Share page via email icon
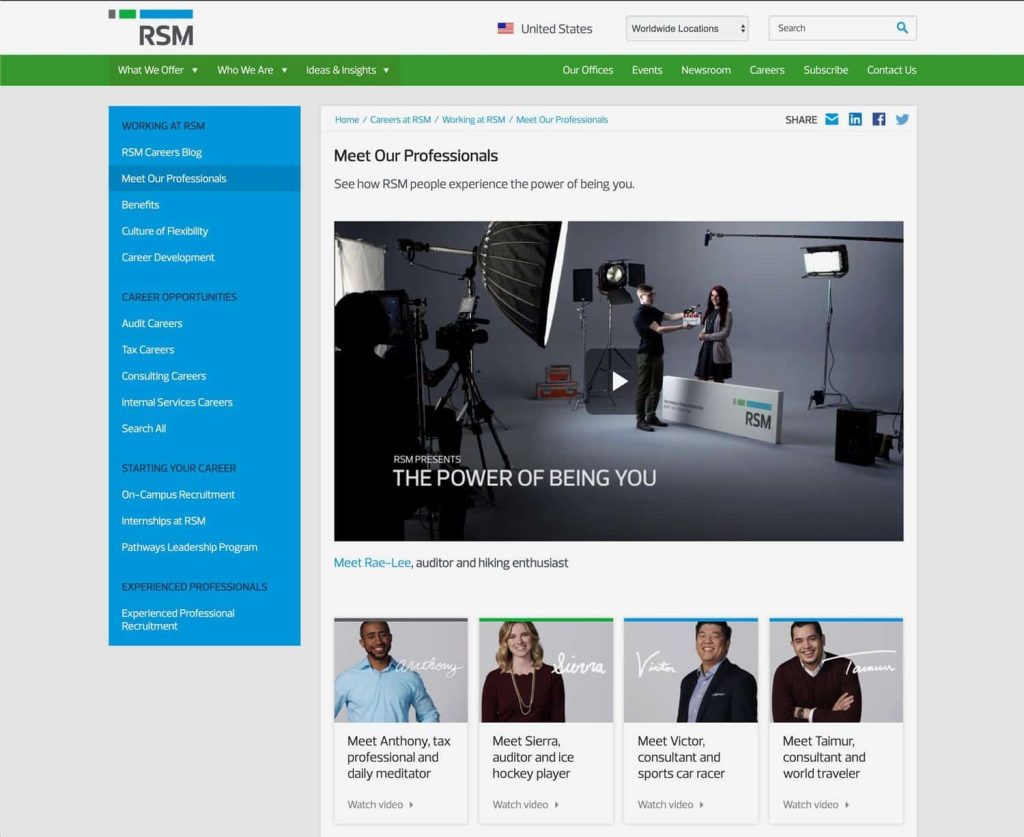The width and height of the screenshot is (1024, 837). click(x=831, y=119)
